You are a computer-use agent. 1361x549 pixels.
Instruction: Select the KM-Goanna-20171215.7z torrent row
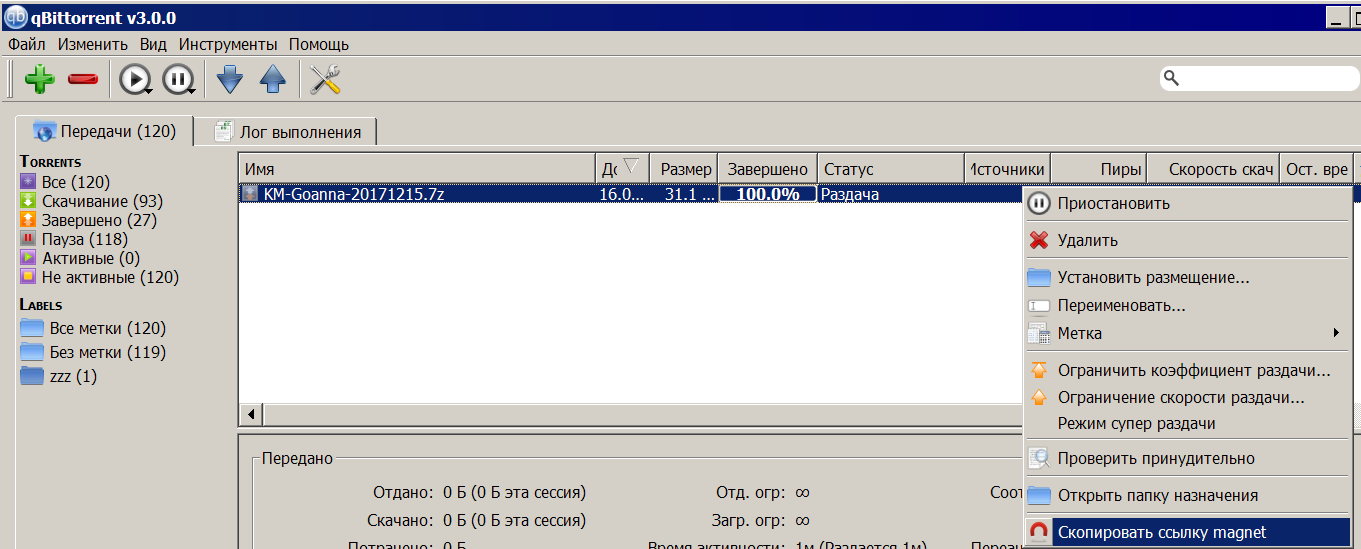click(630, 194)
